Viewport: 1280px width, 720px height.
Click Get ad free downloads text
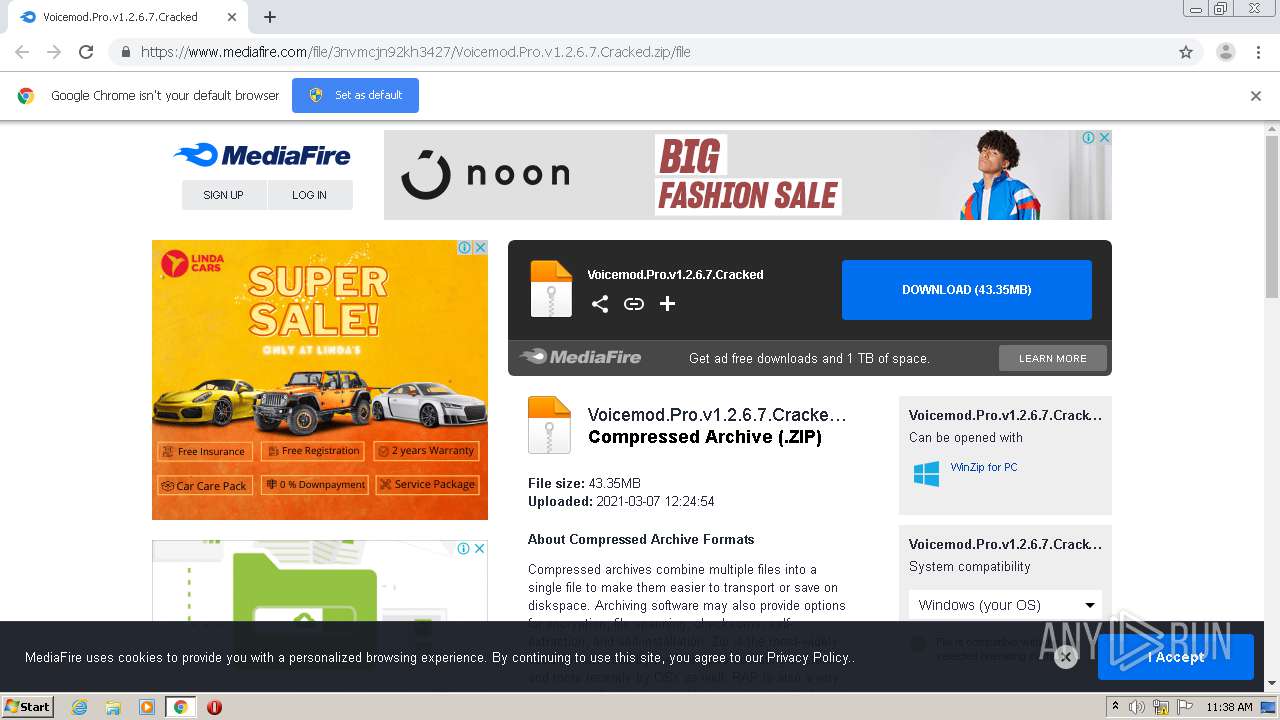(x=809, y=358)
